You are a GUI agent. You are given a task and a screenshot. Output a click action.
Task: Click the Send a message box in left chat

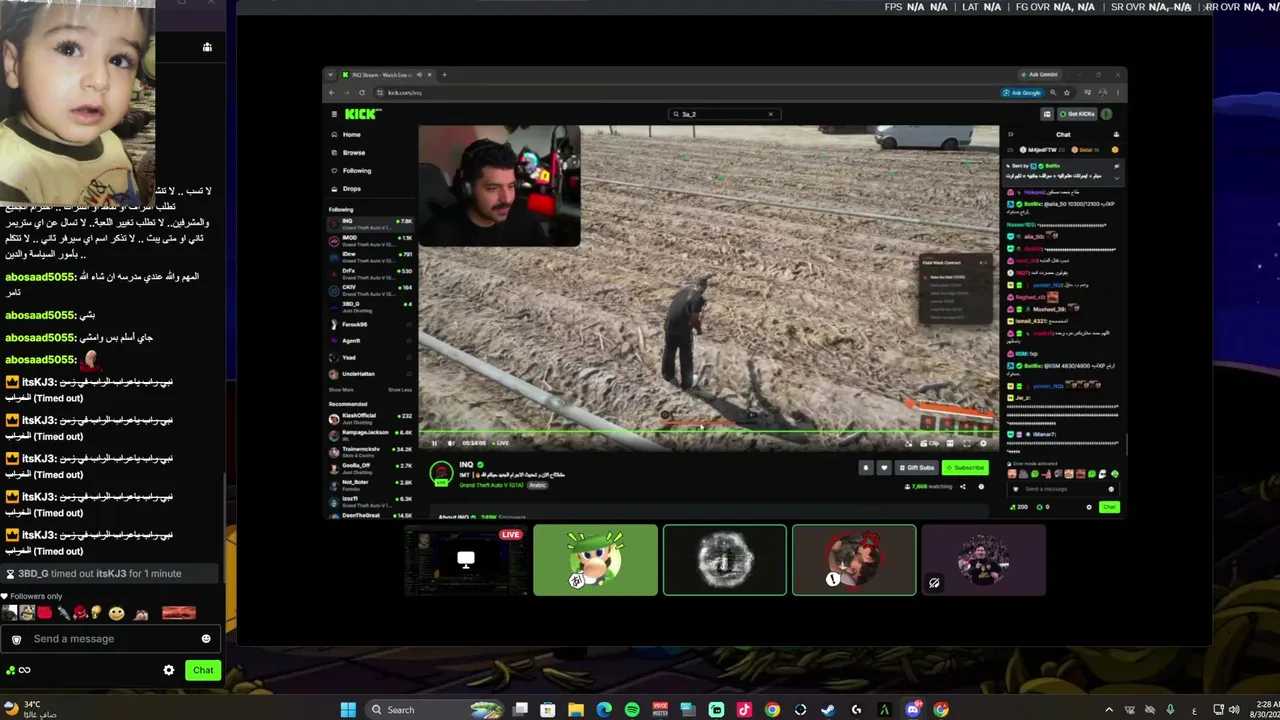110,639
